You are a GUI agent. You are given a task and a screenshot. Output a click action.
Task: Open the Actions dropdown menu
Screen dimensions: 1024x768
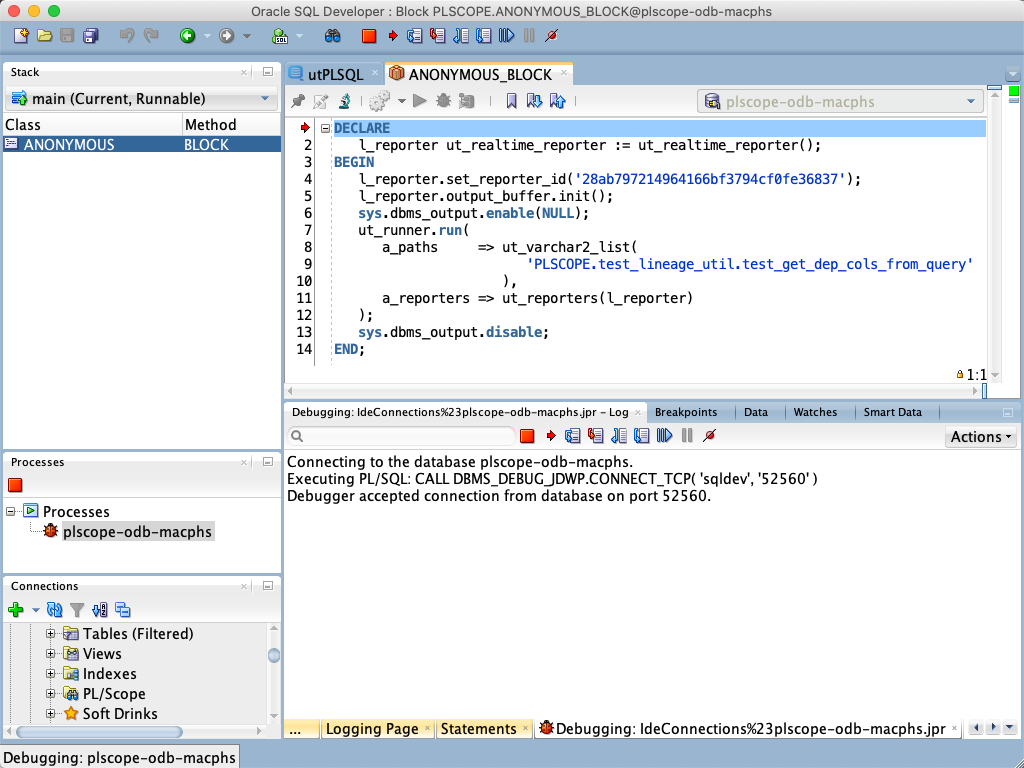coord(981,435)
